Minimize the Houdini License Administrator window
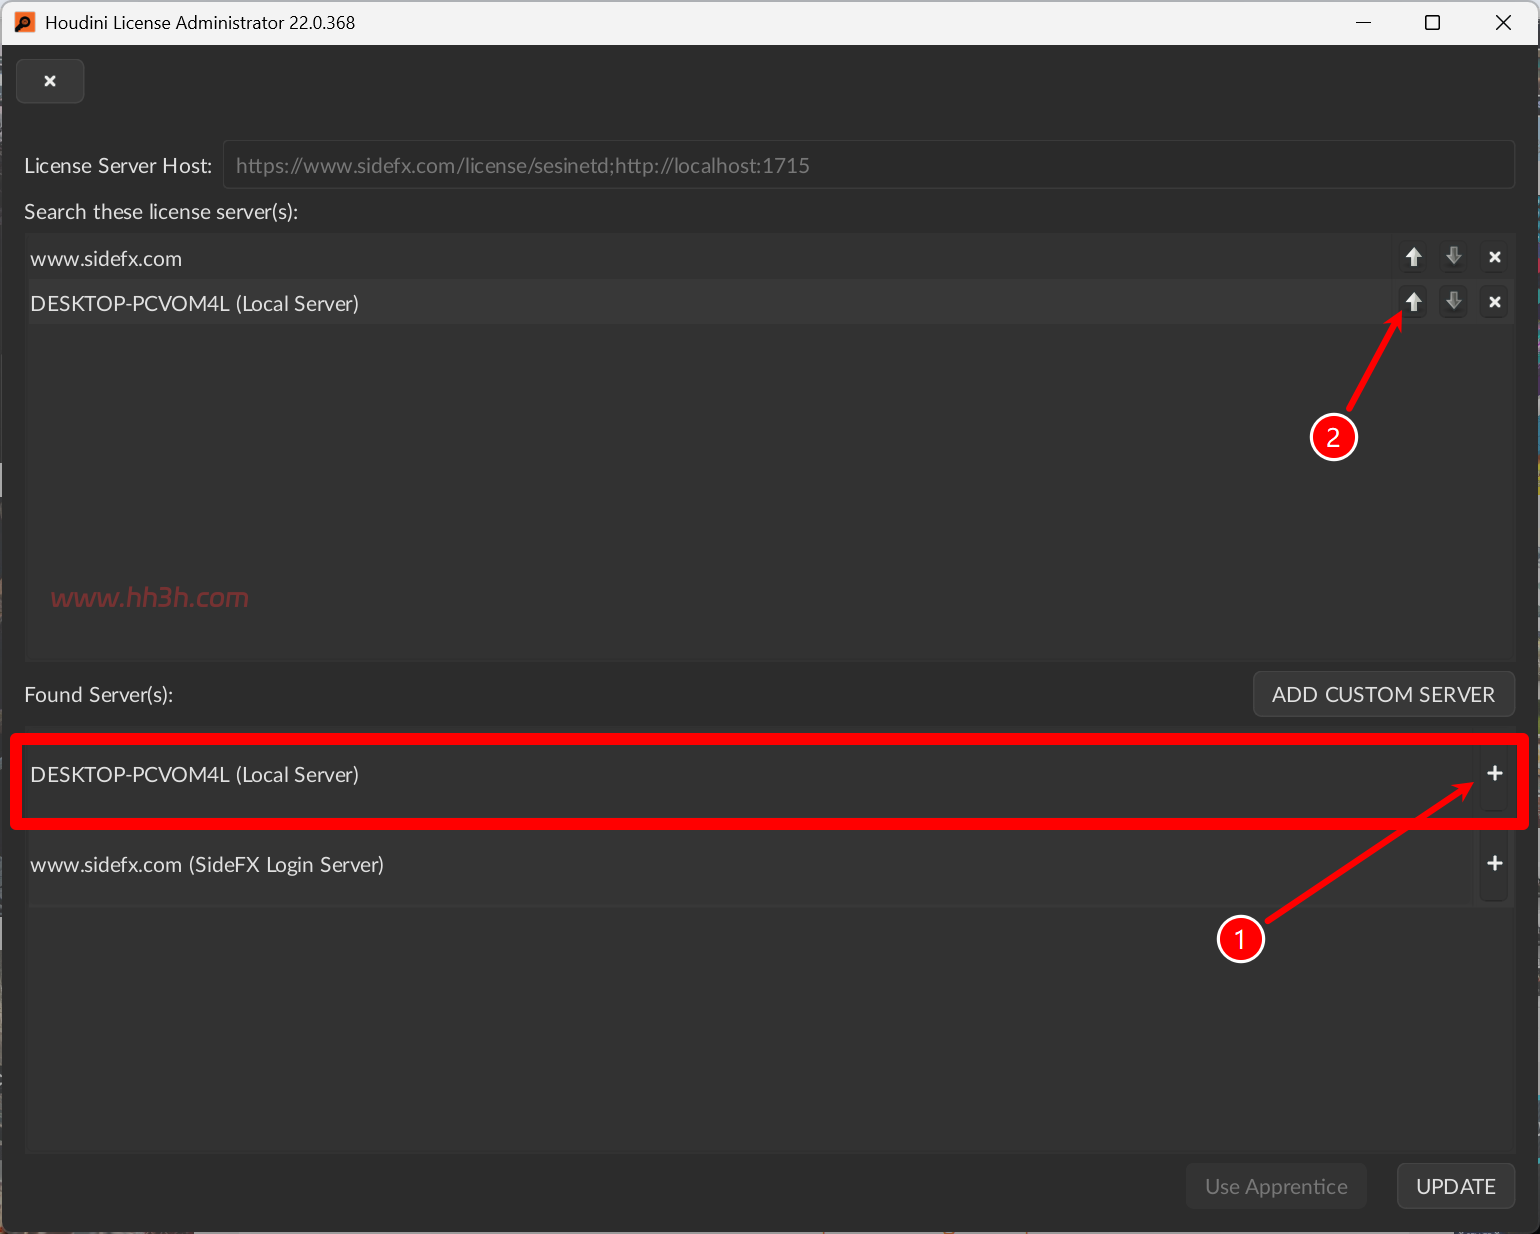This screenshot has width=1540, height=1234. click(x=1363, y=22)
